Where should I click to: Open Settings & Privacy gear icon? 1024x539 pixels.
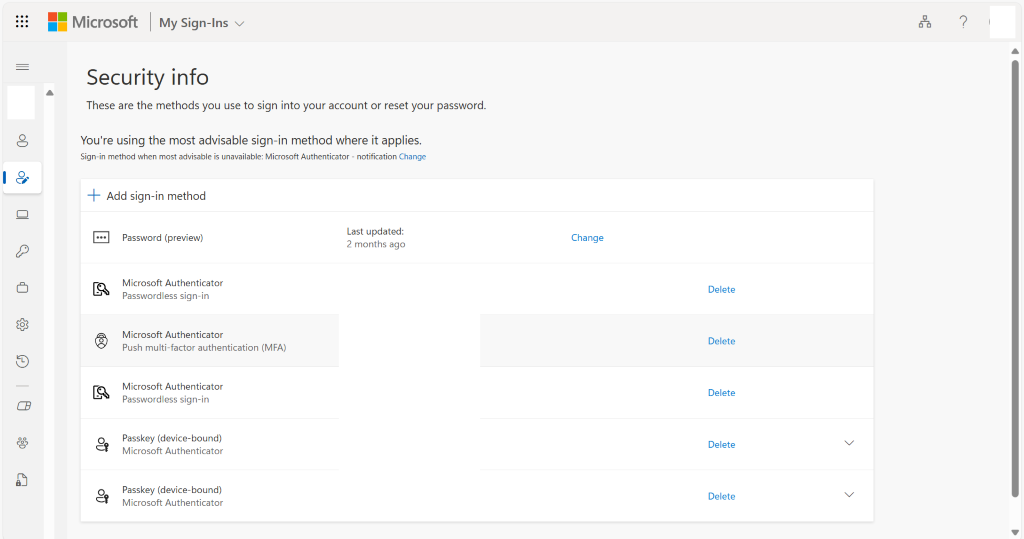pyautogui.click(x=22, y=325)
